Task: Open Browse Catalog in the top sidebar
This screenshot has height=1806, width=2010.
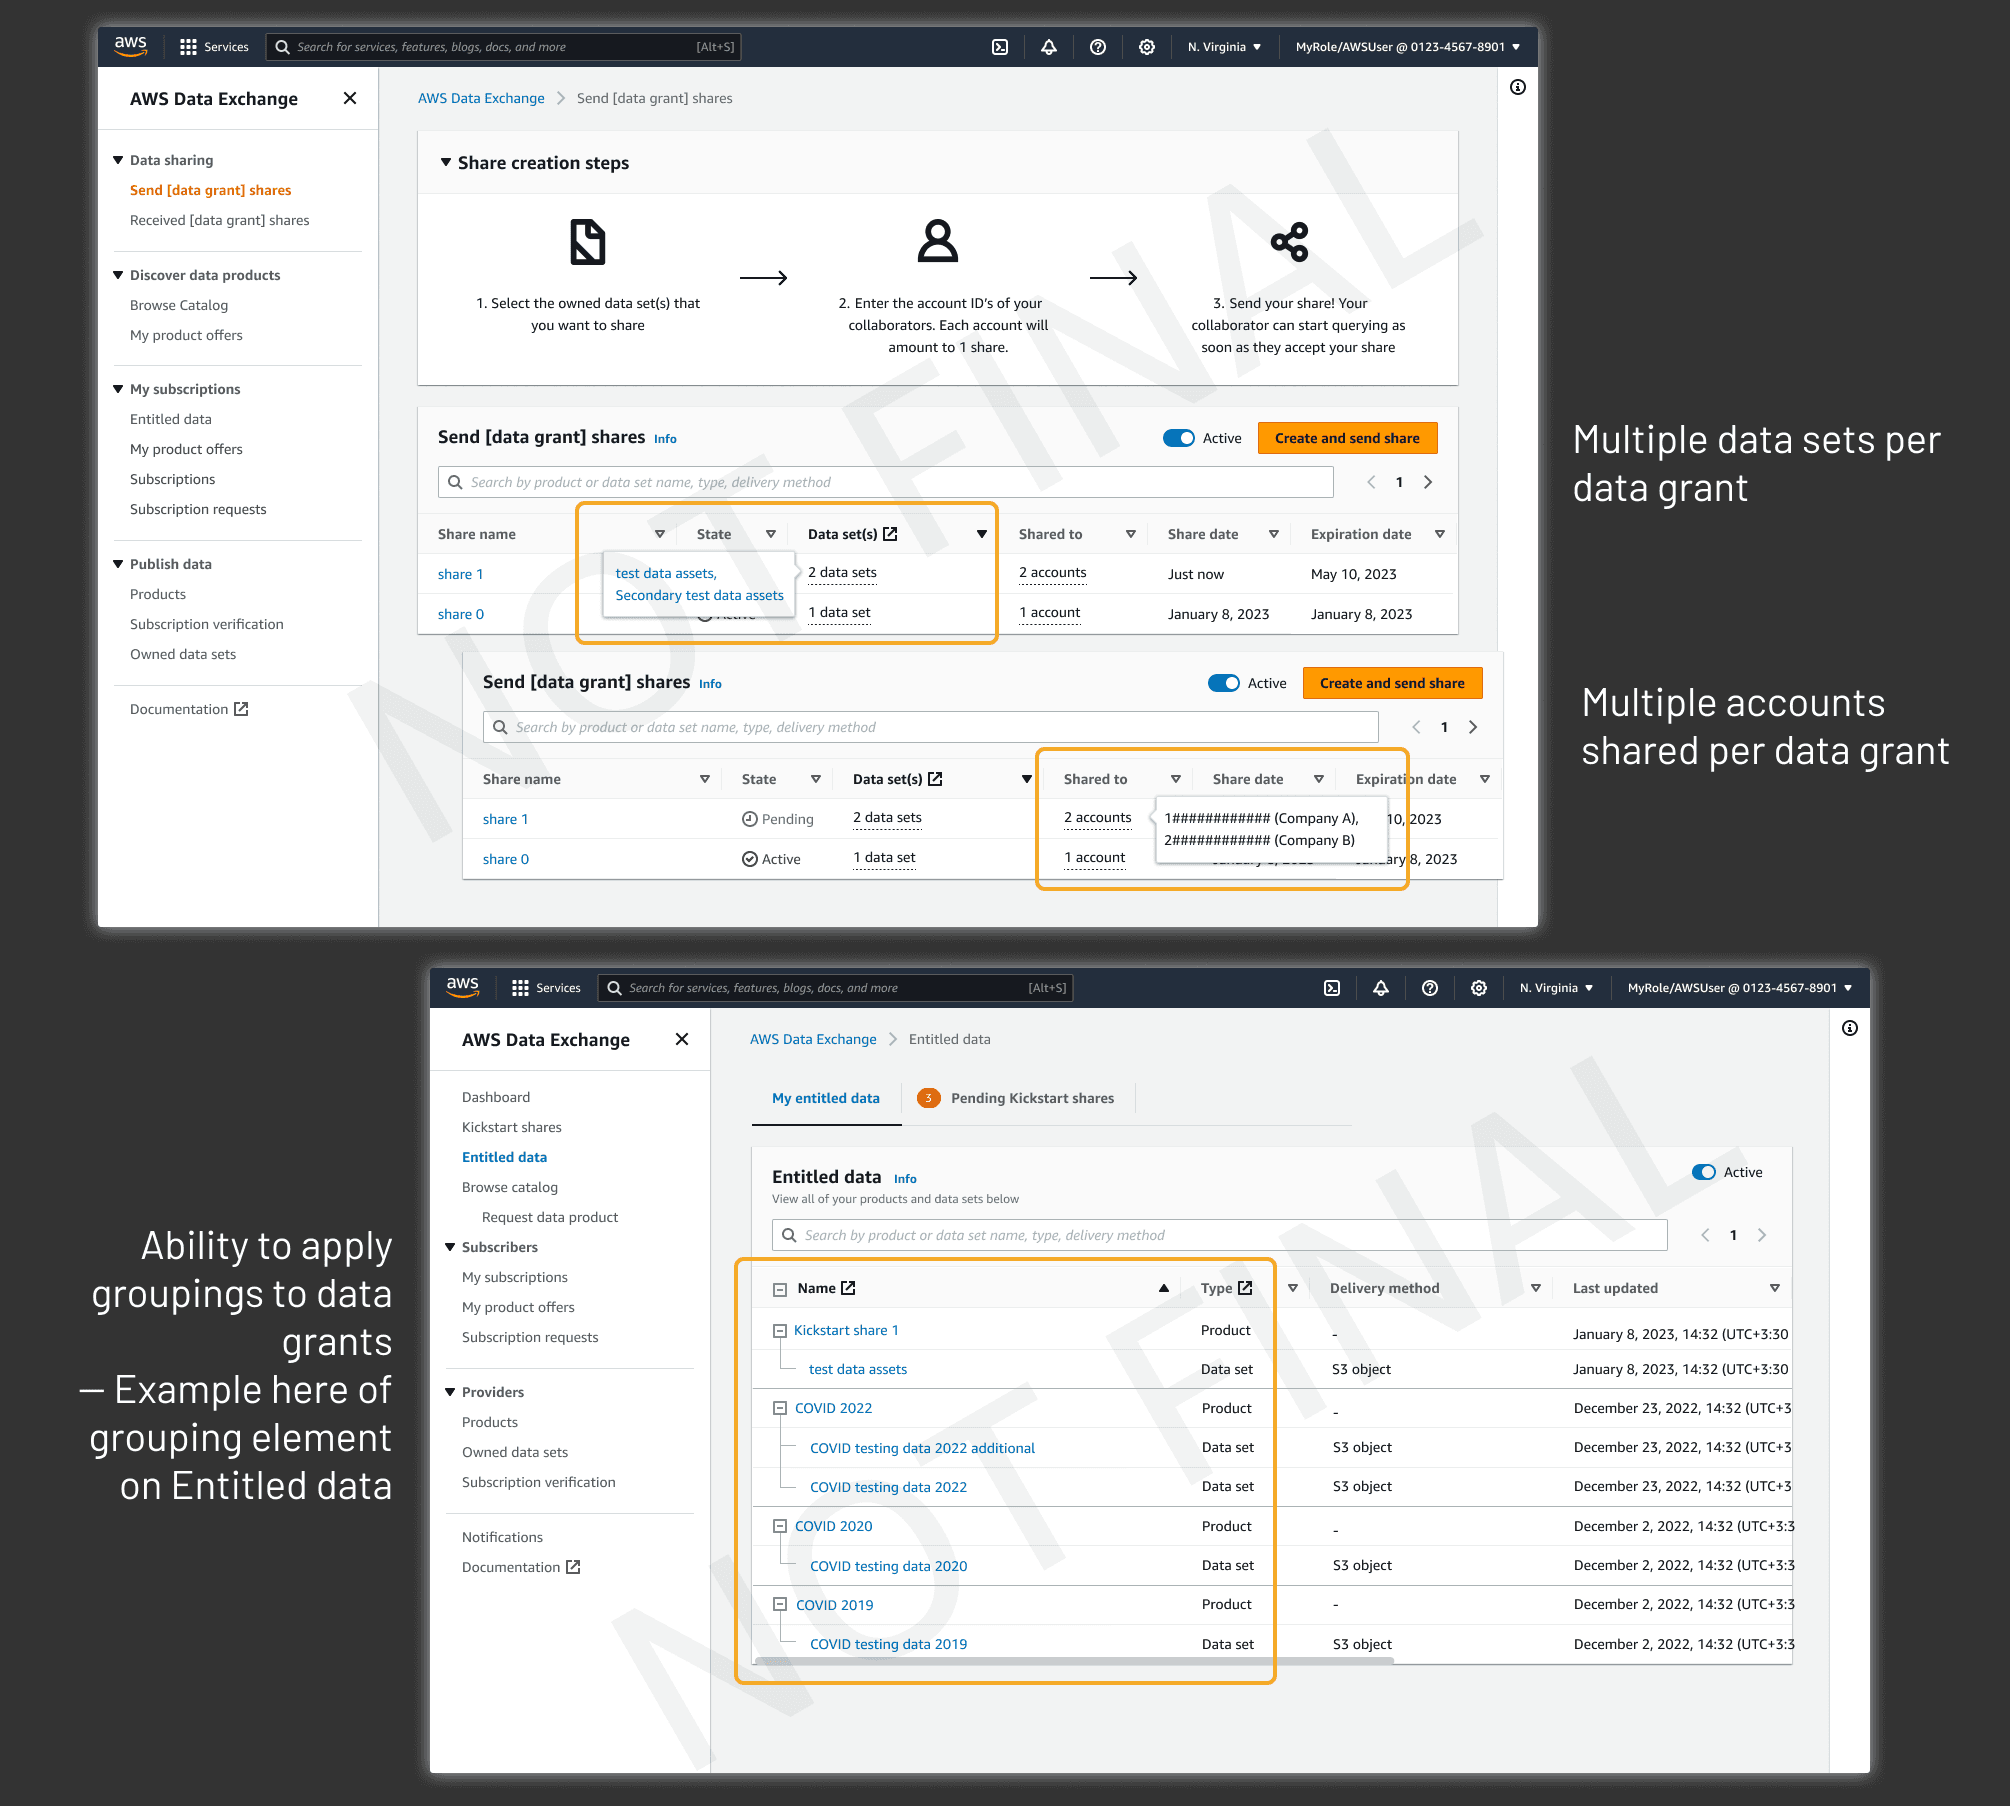Action: pyautogui.click(x=179, y=305)
